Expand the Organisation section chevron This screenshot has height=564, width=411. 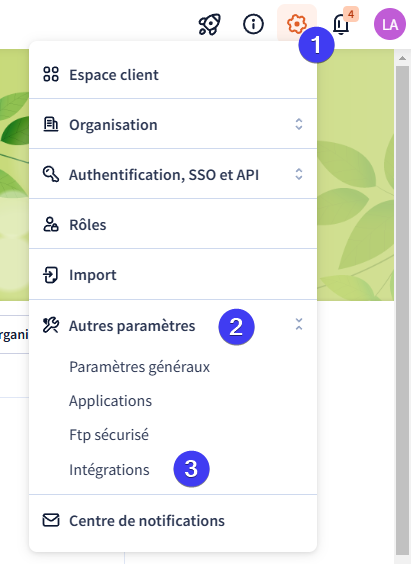point(299,124)
